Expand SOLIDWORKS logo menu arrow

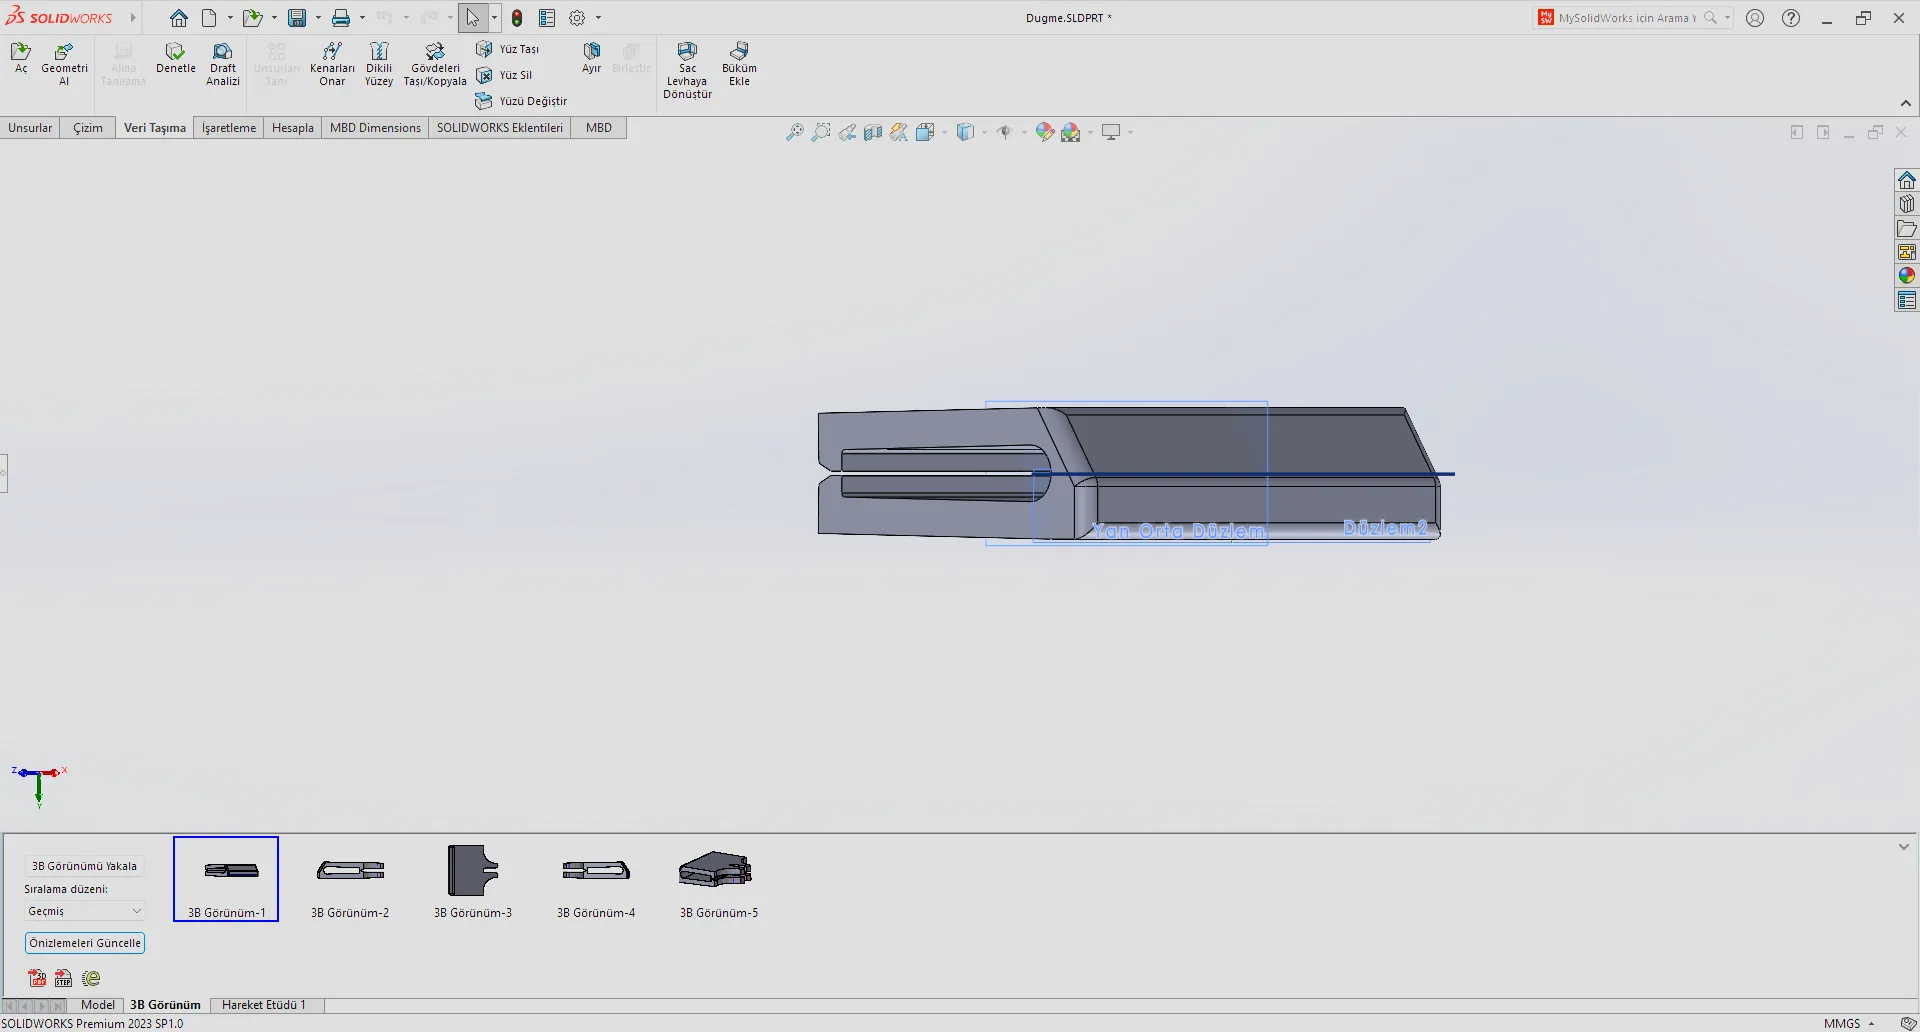[132, 18]
